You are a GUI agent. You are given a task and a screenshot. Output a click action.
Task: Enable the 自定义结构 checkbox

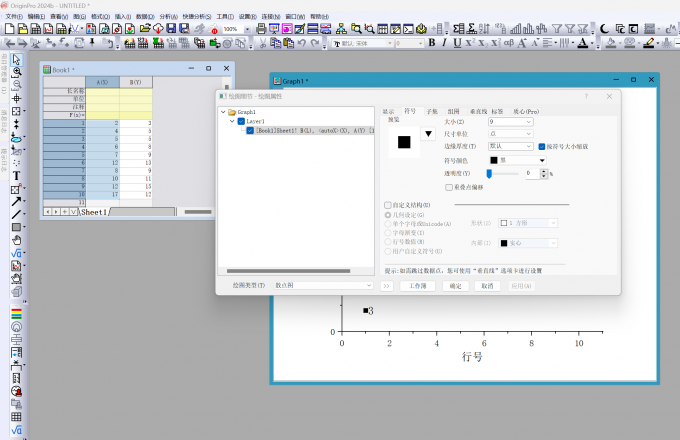[388, 205]
